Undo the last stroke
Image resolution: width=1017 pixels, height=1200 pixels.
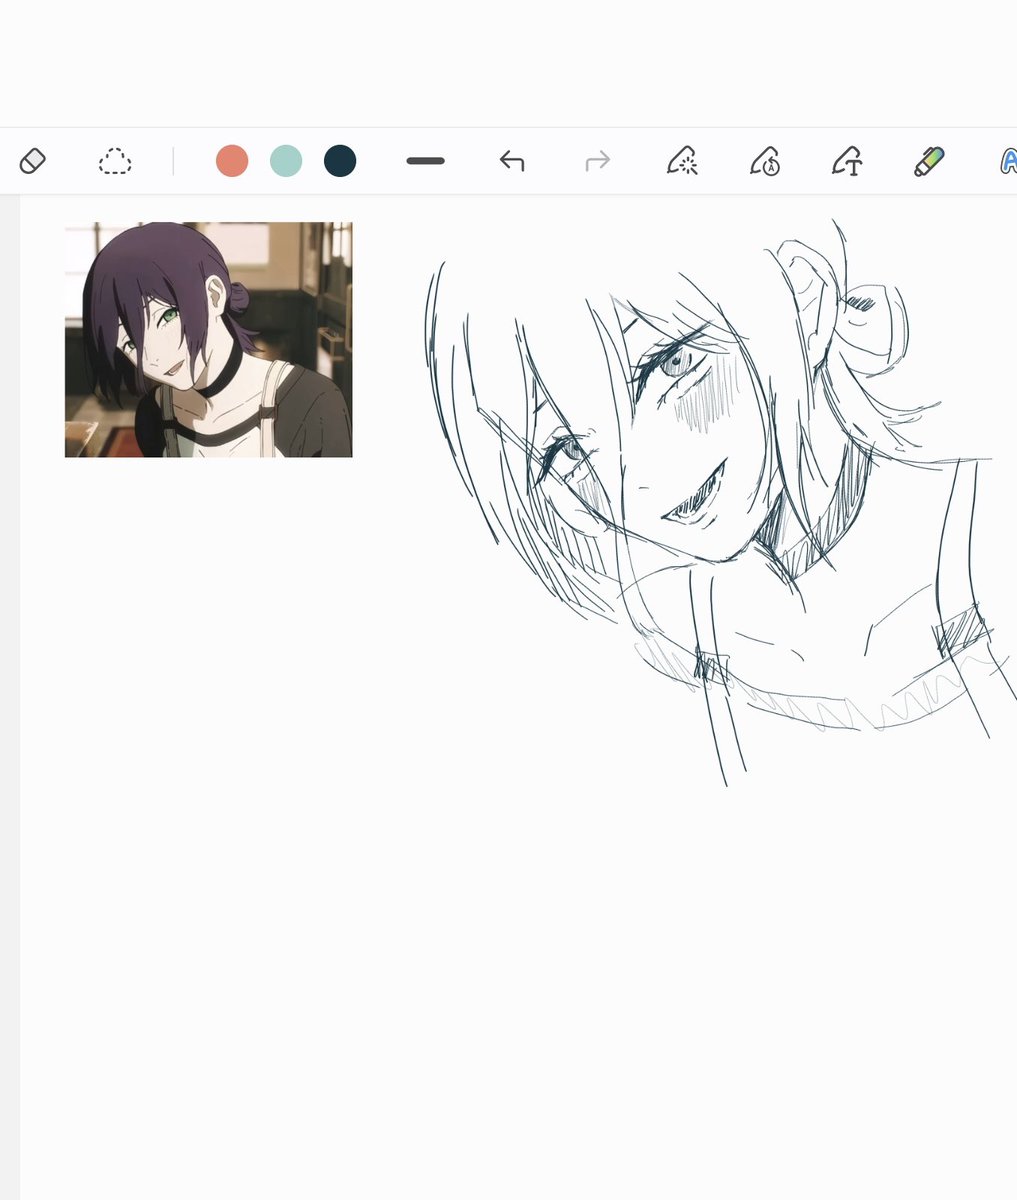(512, 161)
